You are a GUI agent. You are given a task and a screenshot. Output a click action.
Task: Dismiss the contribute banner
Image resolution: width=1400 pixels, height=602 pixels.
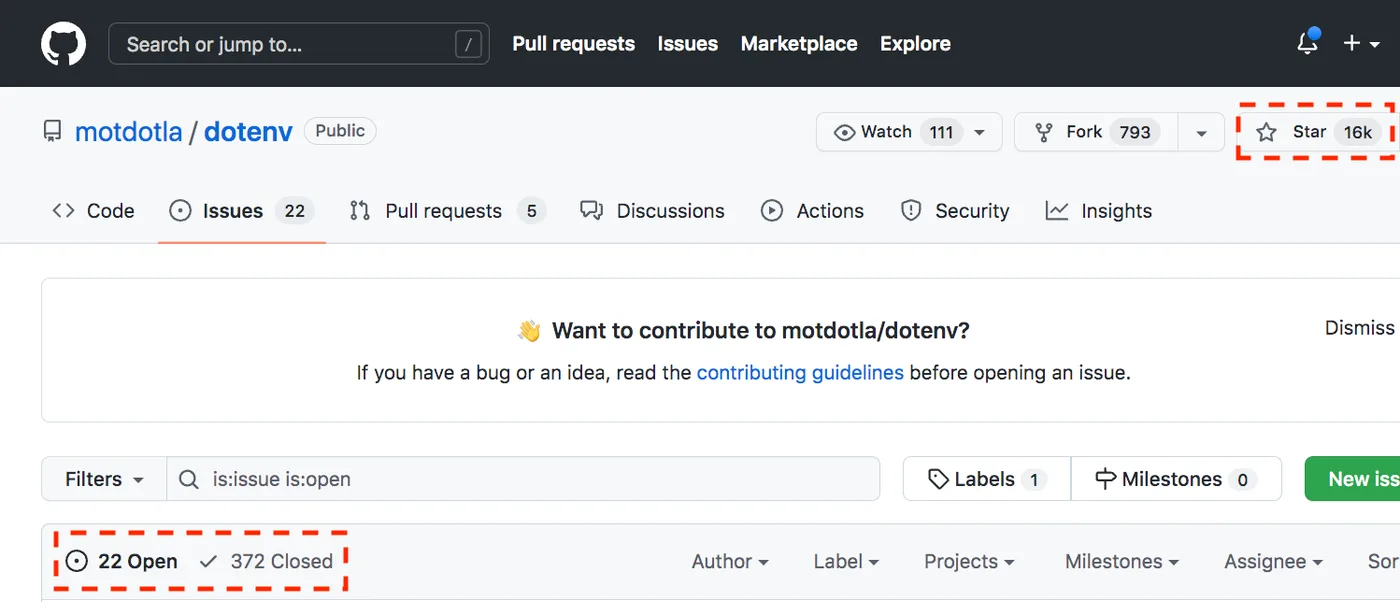1359,328
